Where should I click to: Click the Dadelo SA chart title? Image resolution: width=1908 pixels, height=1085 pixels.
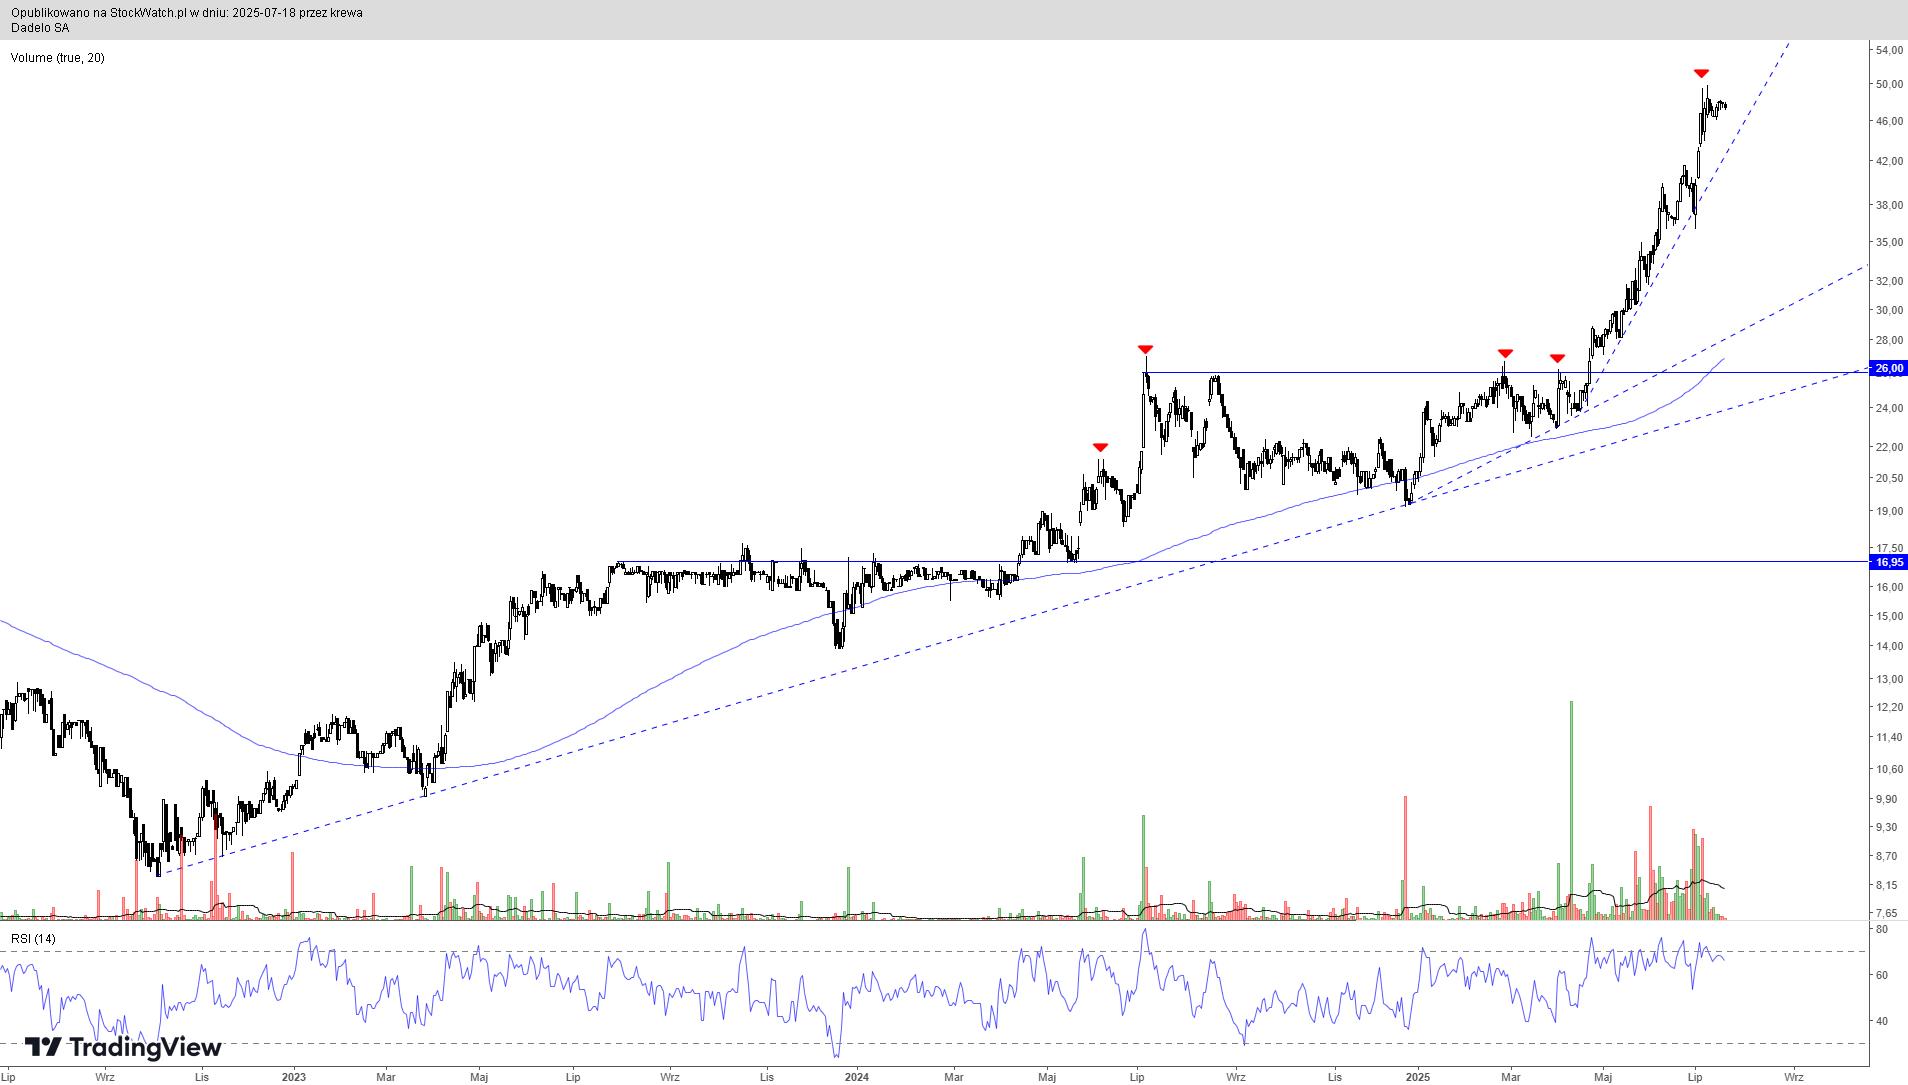click(x=40, y=28)
